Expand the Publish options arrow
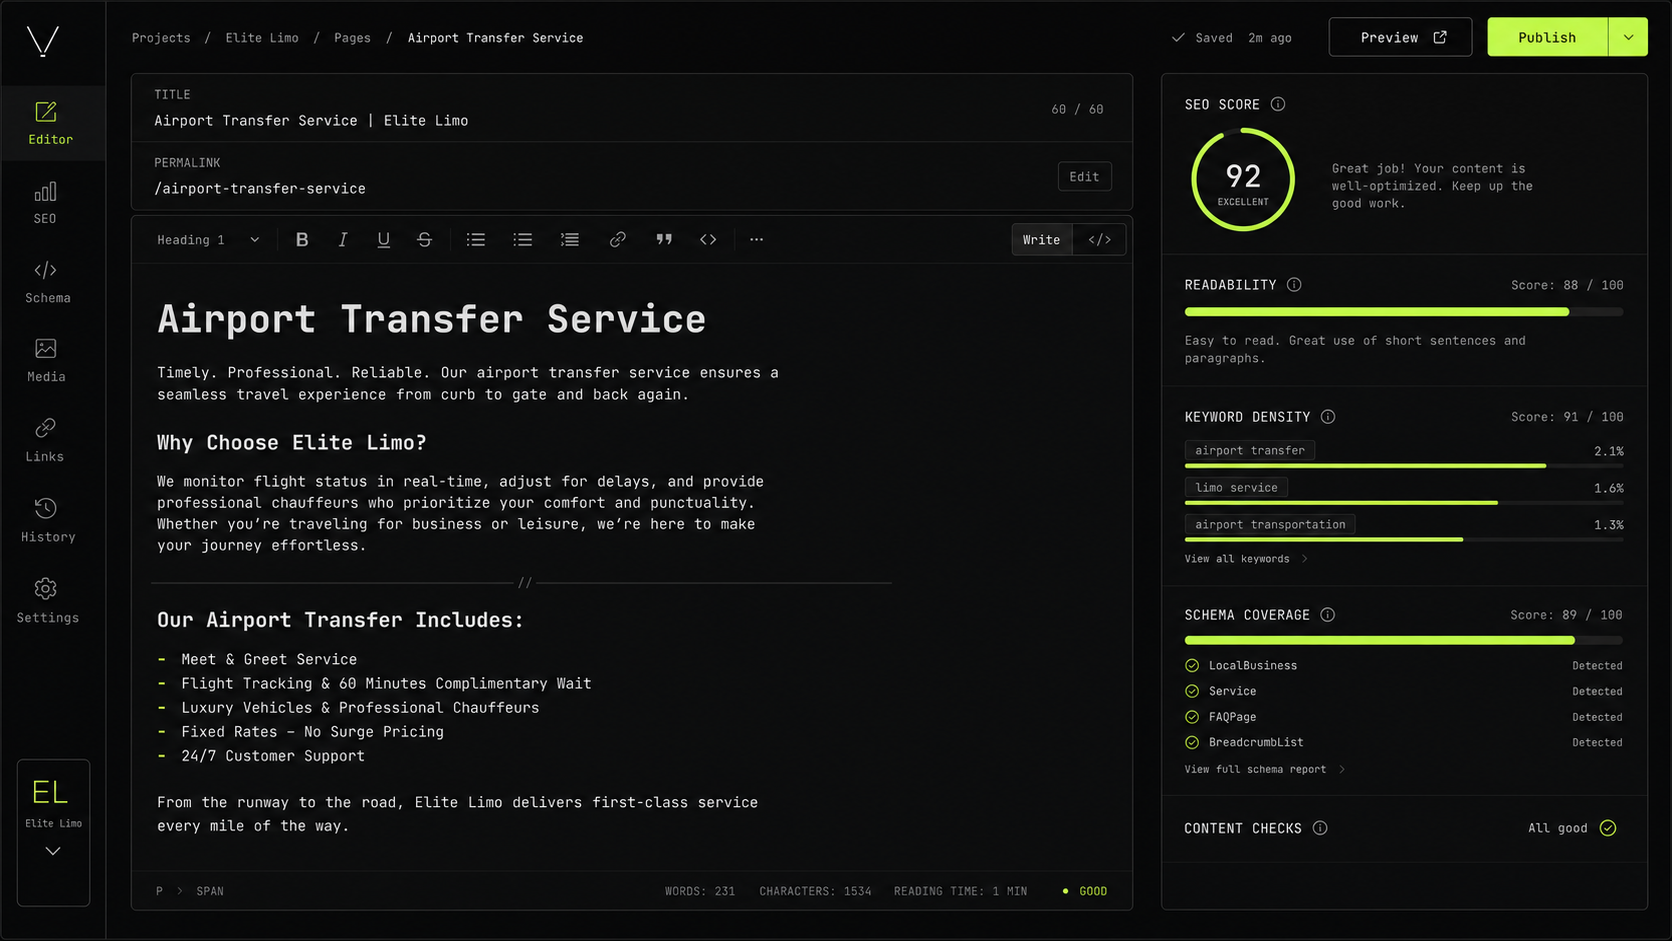 (1628, 37)
